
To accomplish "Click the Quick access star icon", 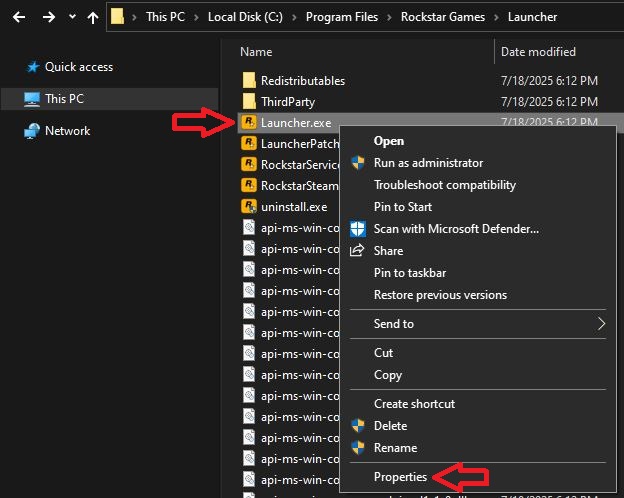I will [33, 67].
